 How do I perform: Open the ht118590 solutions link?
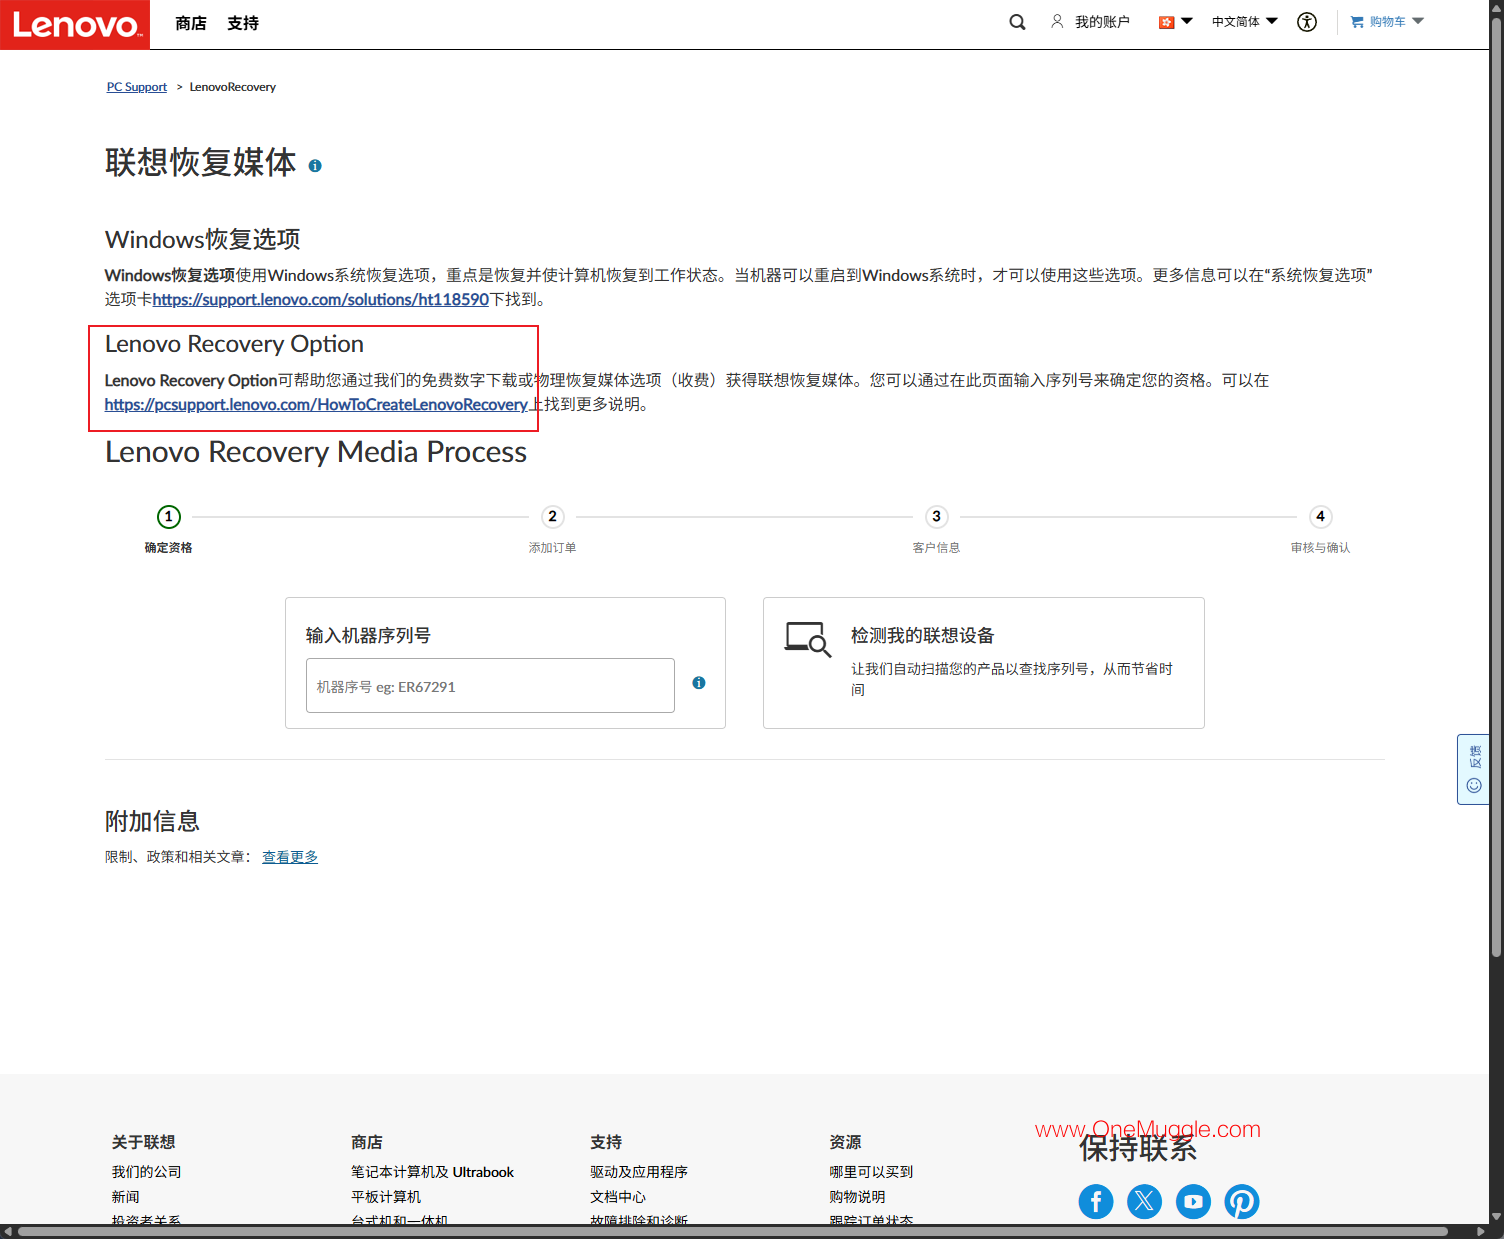321,299
